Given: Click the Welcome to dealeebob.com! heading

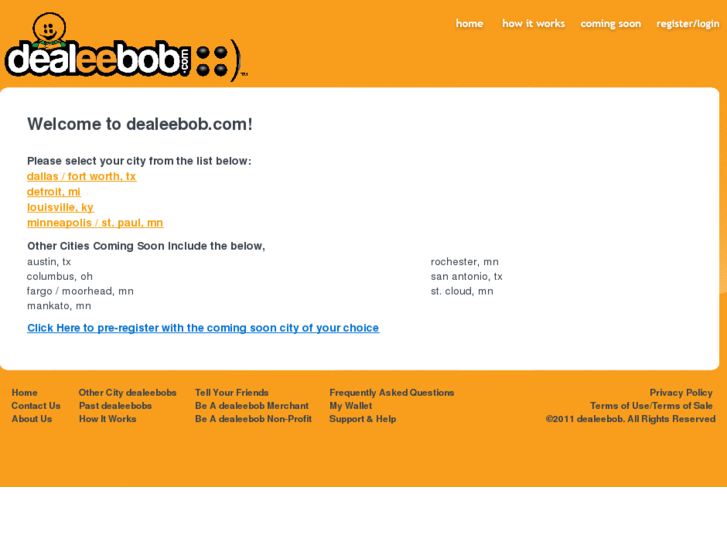Looking at the screenshot, I should pos(140,124).
